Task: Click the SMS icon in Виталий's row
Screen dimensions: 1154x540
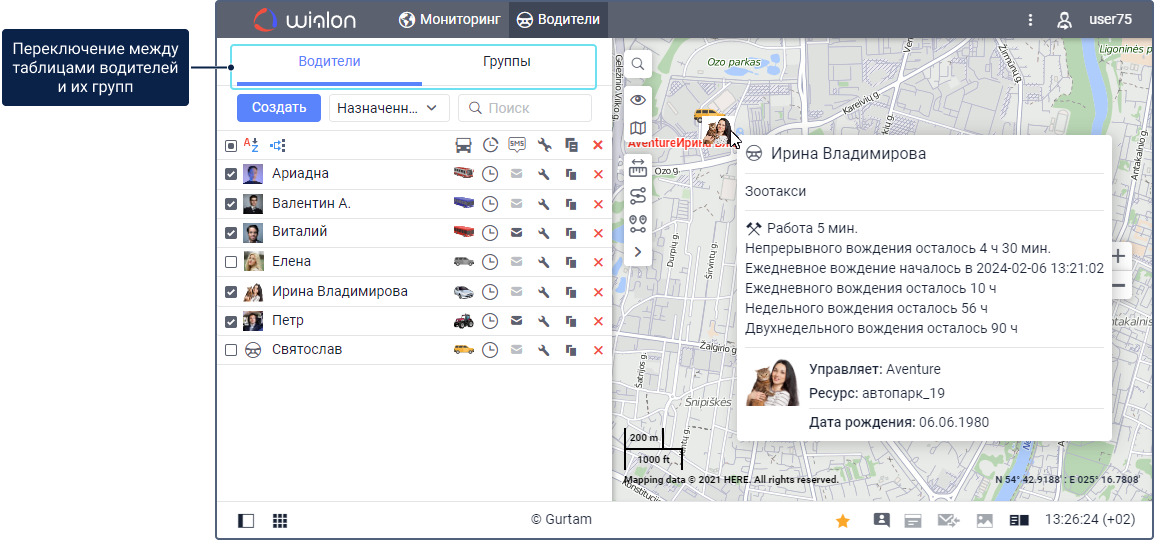Action: point(517,233)
